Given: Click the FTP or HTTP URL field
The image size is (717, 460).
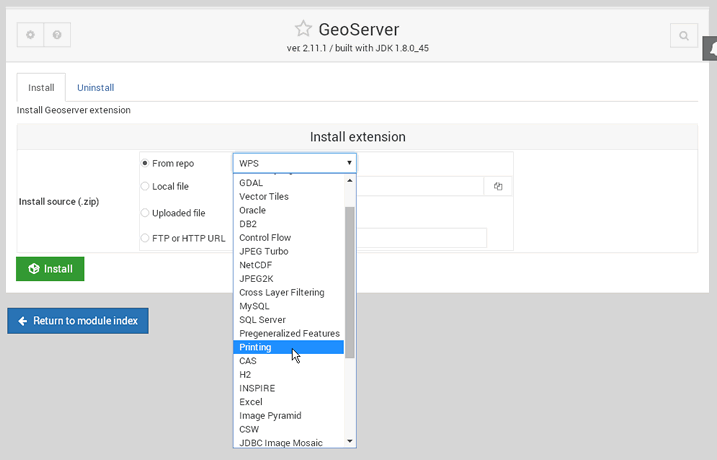Looking at the screenshot, I should 422,238.
